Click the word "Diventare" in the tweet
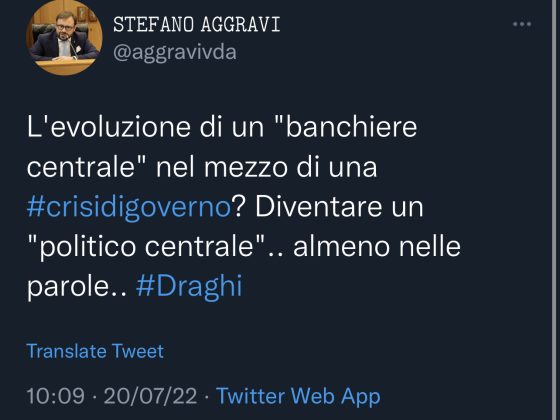 pyautogui.click(x=319, y=207)
